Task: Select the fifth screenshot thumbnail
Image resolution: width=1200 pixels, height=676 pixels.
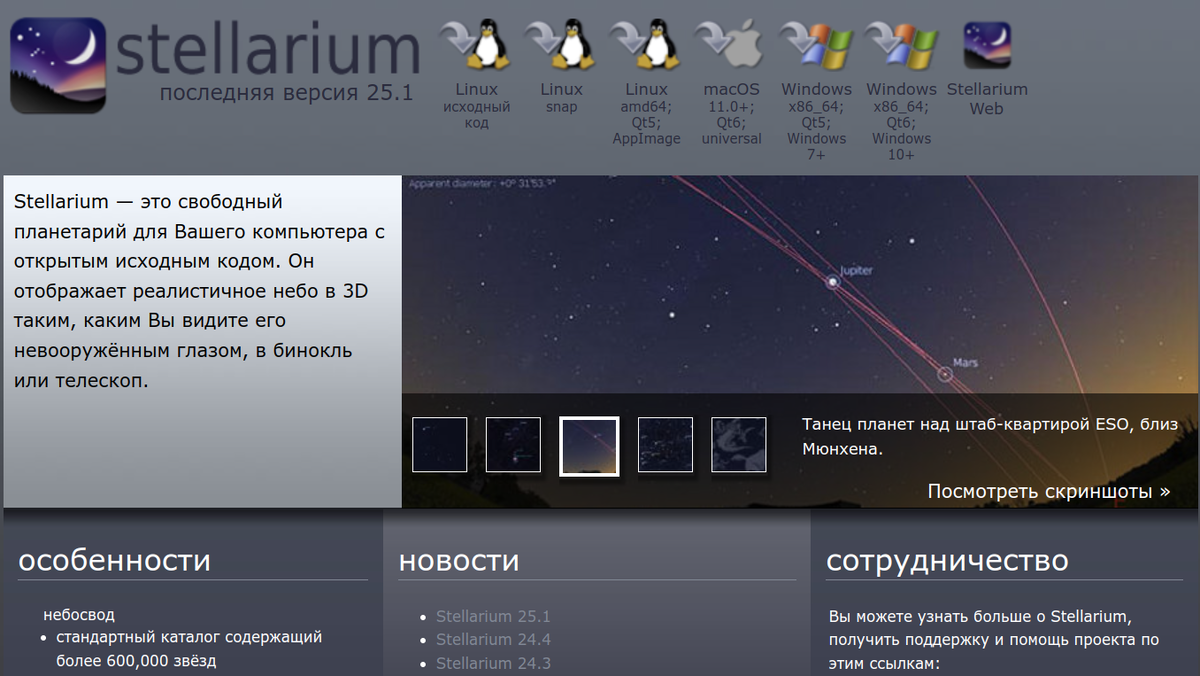Action: (x=739, y=445)
